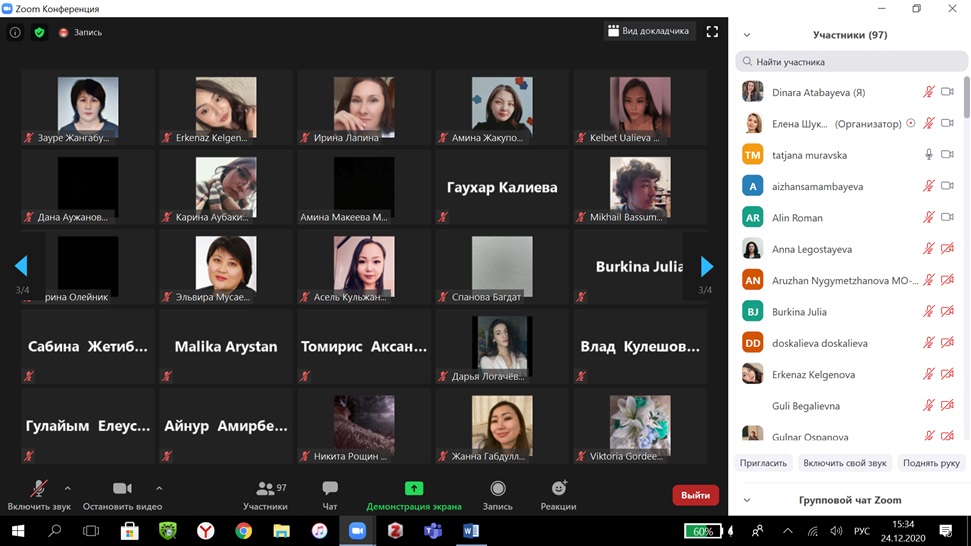Unmute microphone with Включить звук
The width and height of the screenshot is (971, 546).
pos(38,494)
